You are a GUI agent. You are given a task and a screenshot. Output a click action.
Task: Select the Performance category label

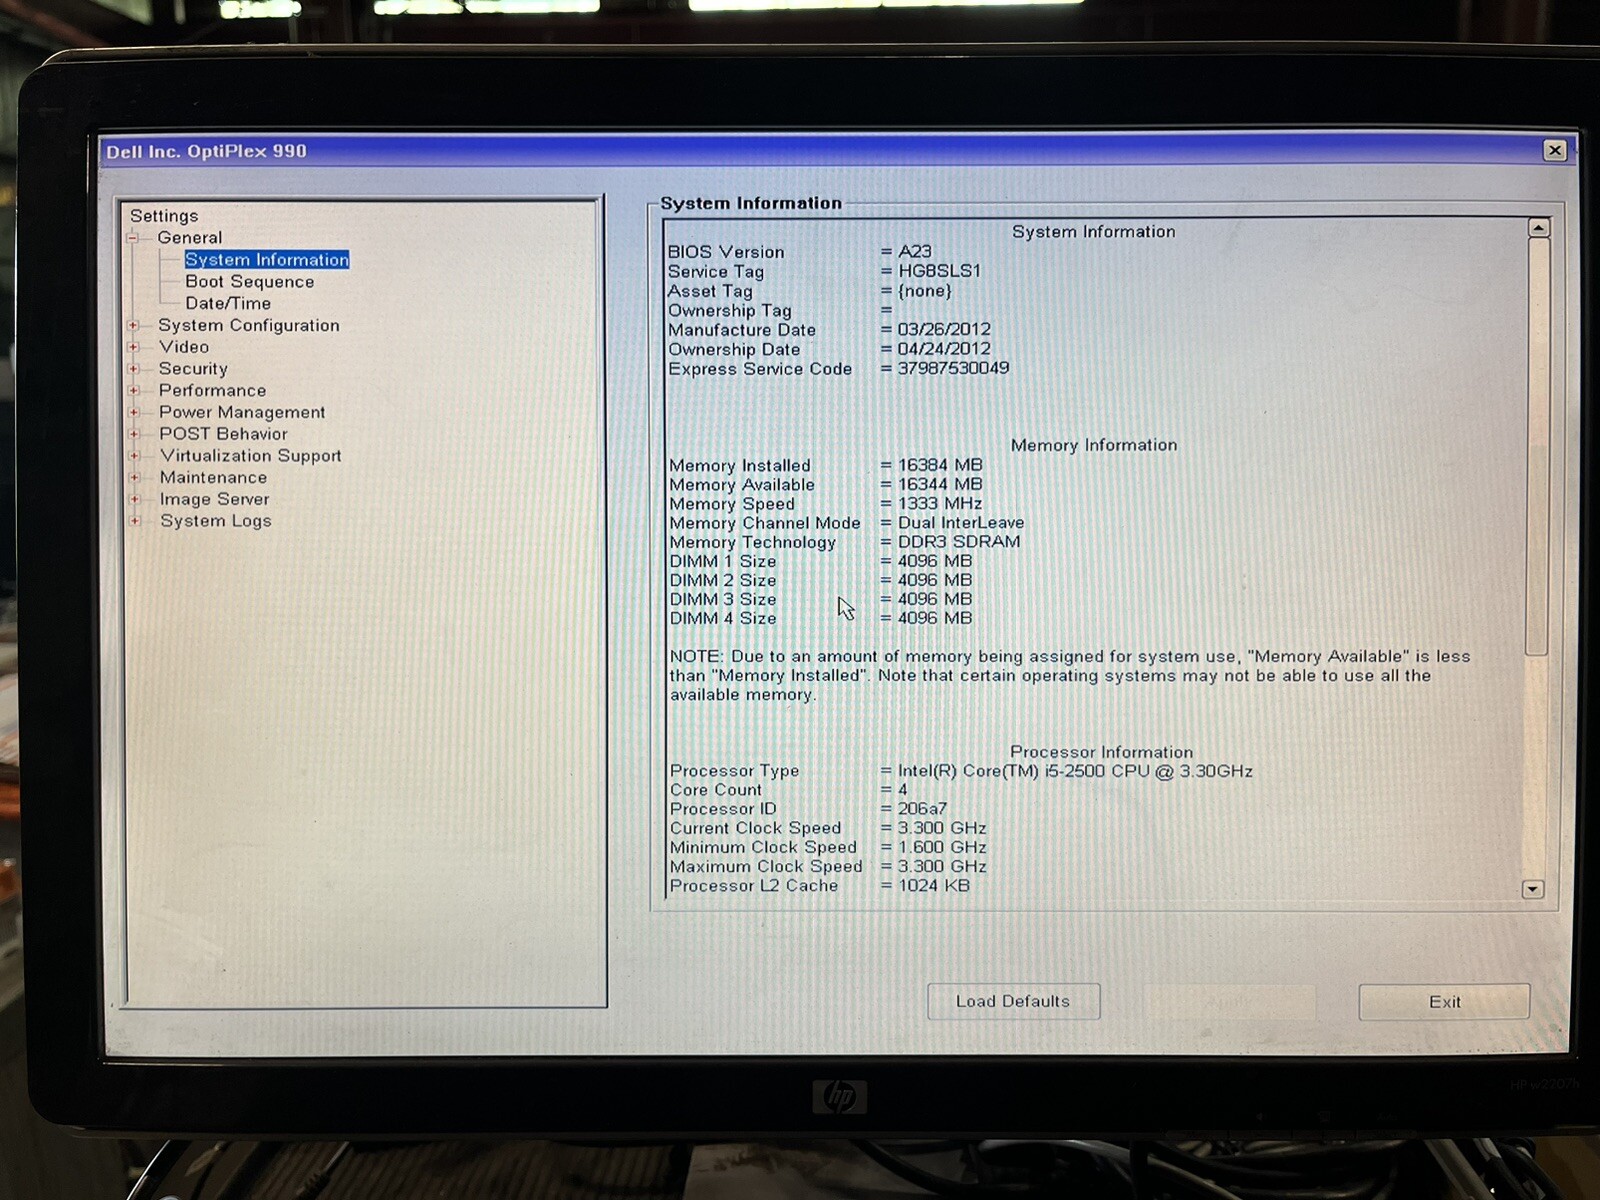(x=212, y=391)
